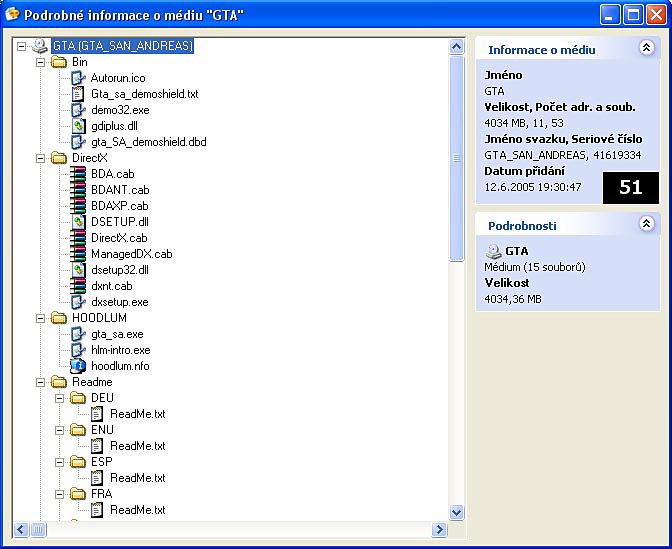Click the gta_sa.exe file icon

[x=78, y=334]
